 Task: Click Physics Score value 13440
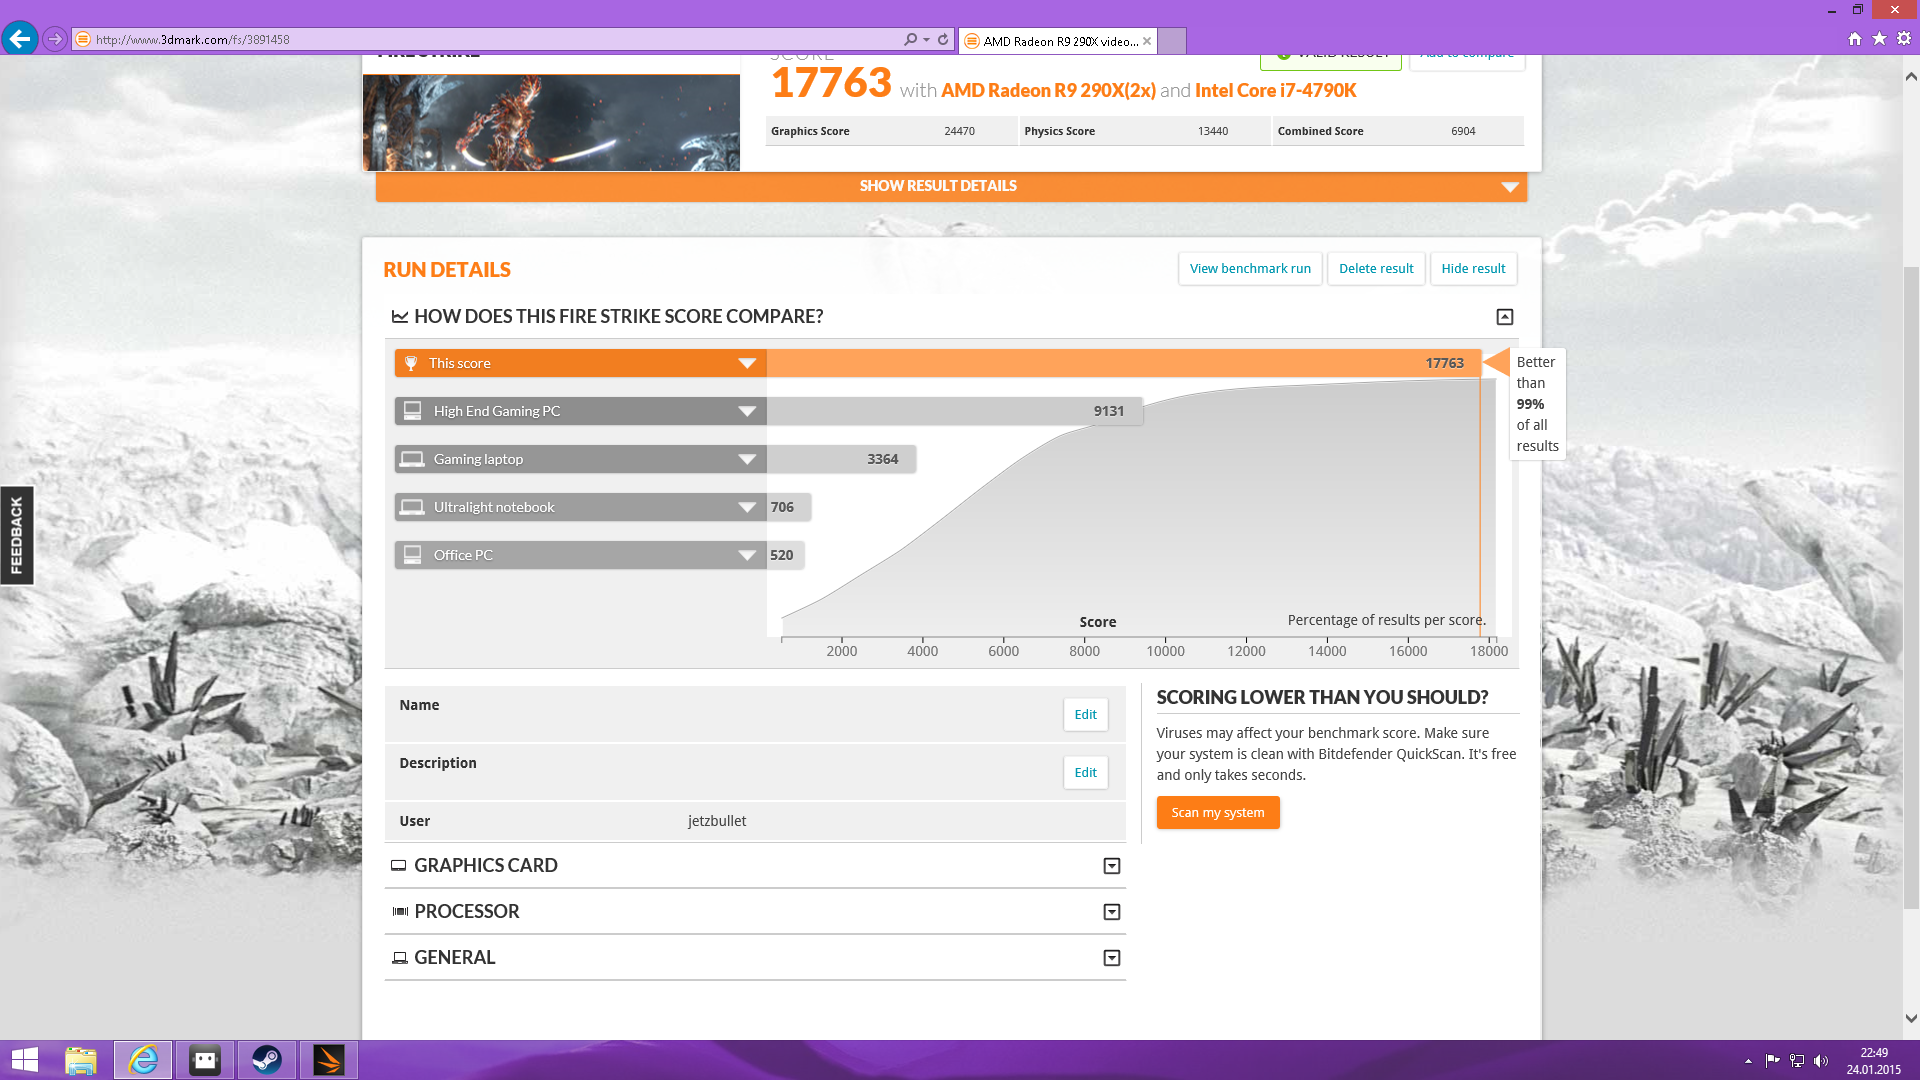point(1213,131)
